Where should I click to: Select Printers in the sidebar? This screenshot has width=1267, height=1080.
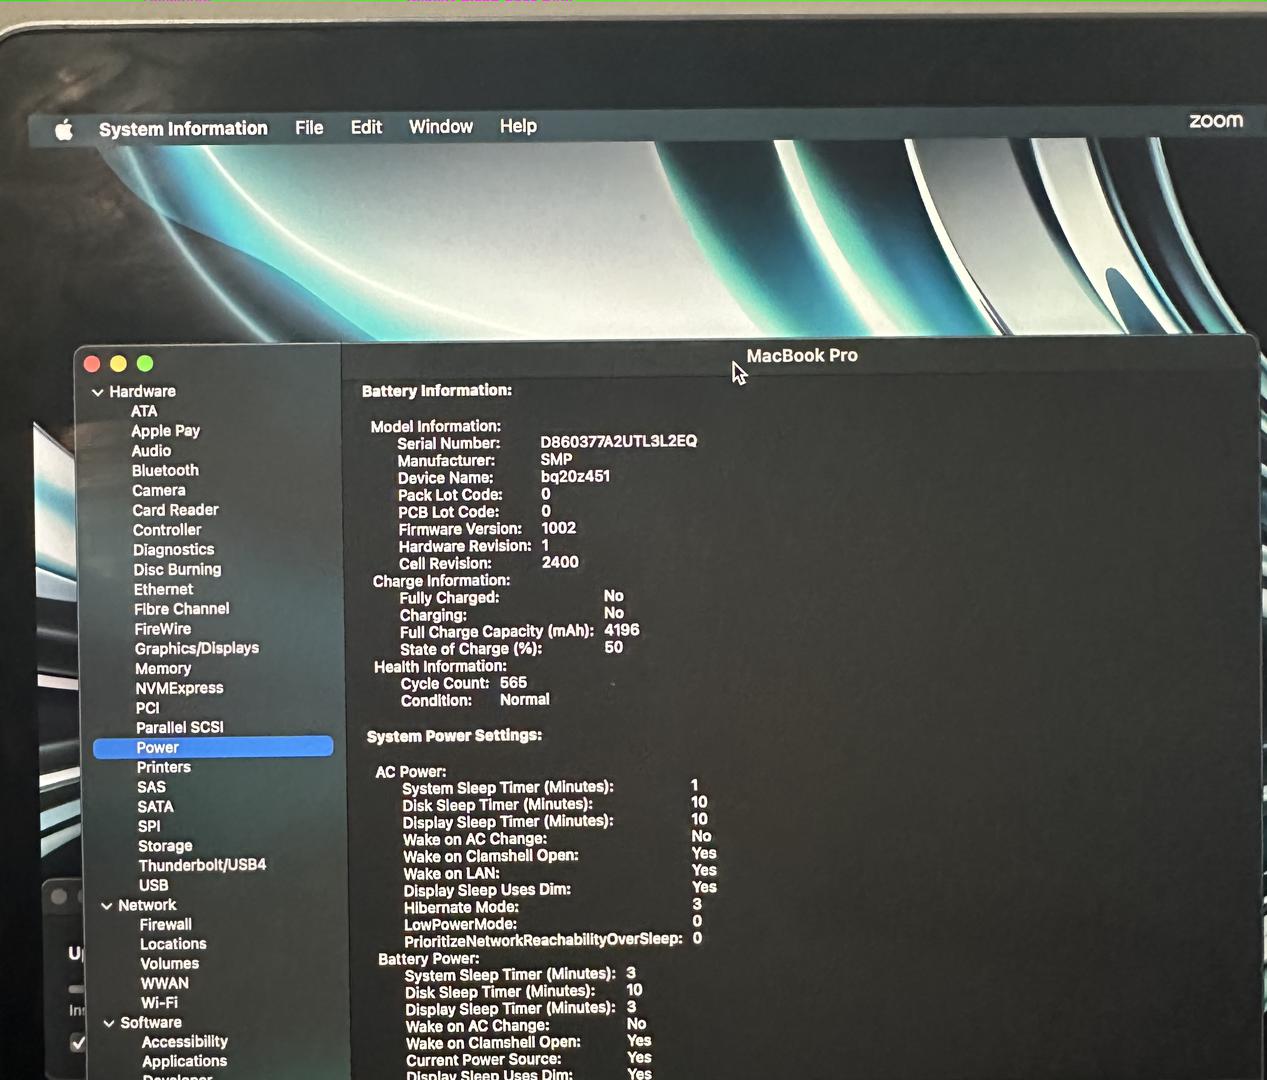pos(164,767)
